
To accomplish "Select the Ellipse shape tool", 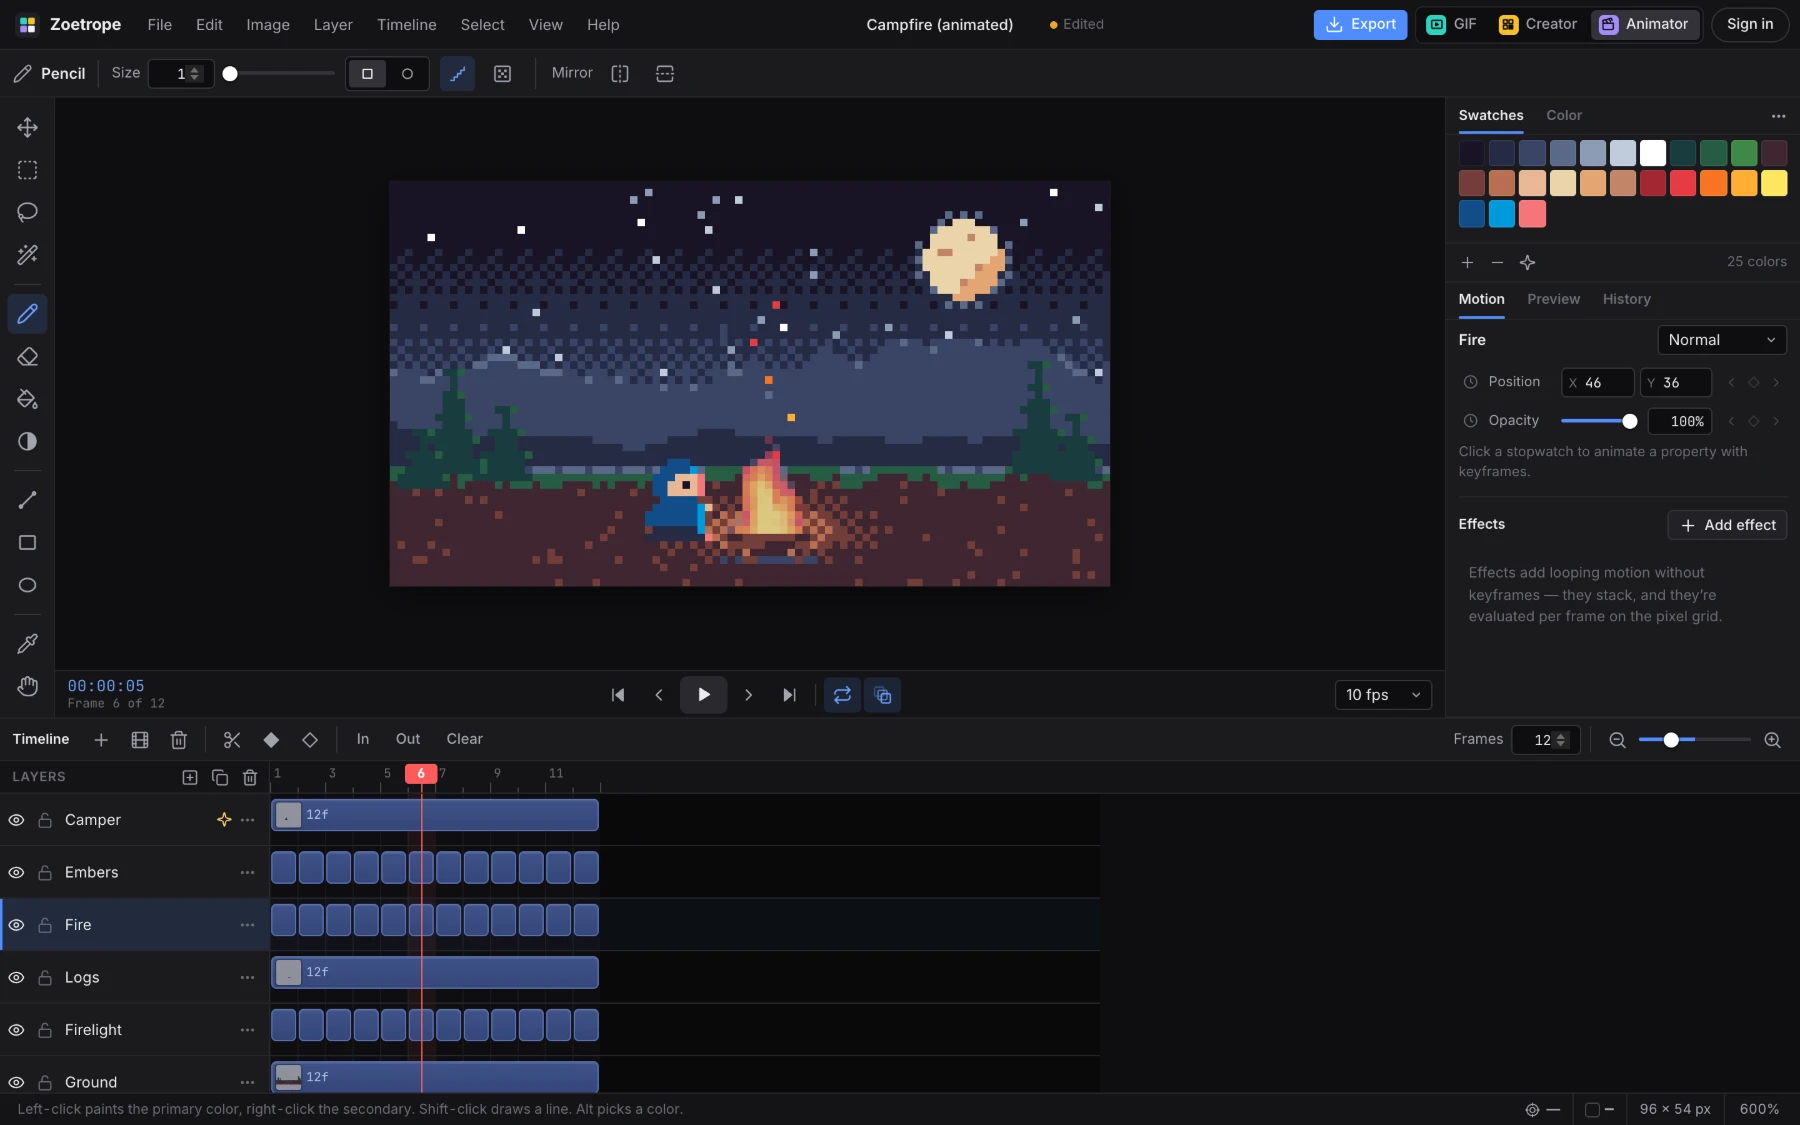I will click(27, 585).
